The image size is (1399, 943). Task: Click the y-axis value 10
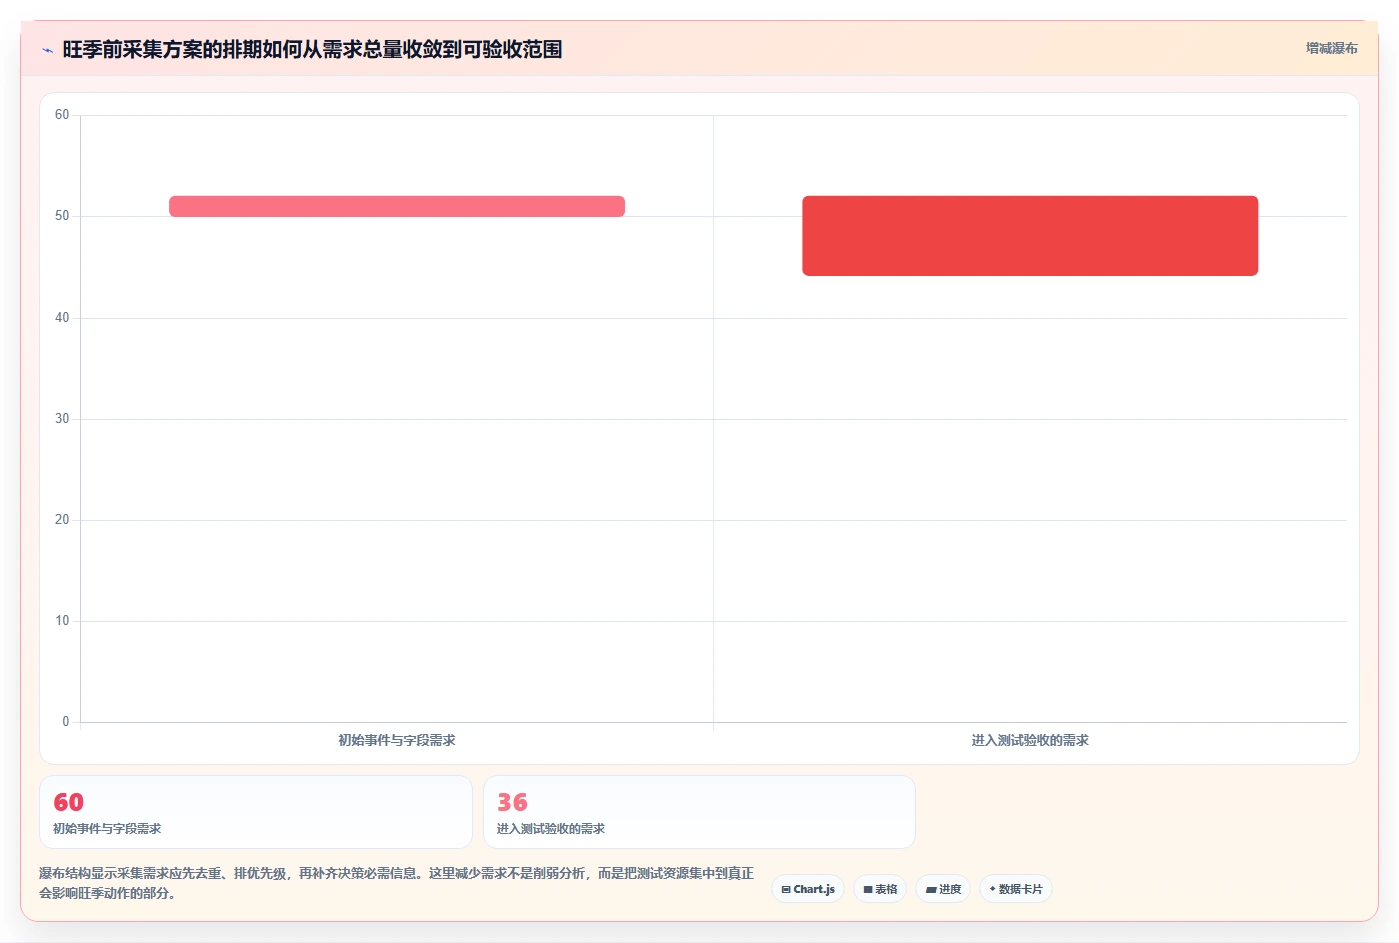62,621
